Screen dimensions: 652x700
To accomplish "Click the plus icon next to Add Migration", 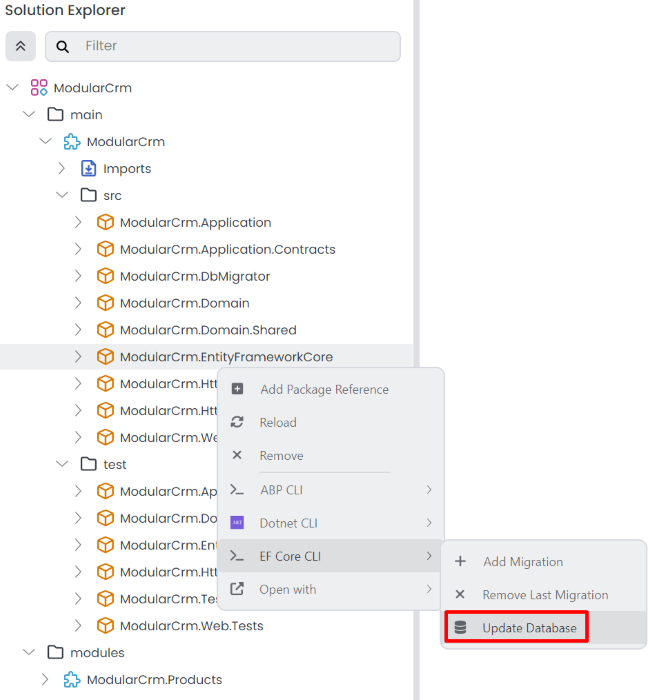I will pos(460,561).
